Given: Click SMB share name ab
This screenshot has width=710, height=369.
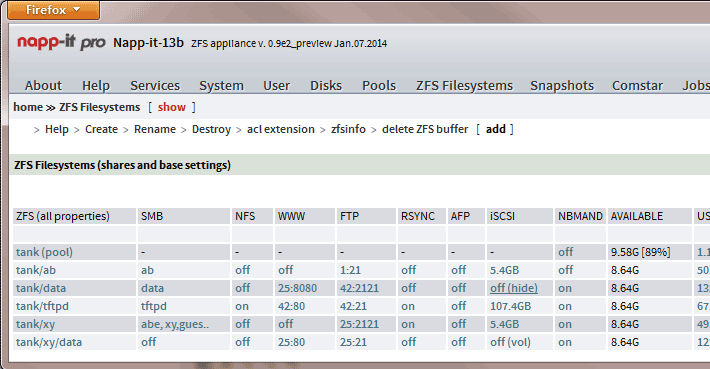Looking at the screenshot, I should click(x=147, y=270).
